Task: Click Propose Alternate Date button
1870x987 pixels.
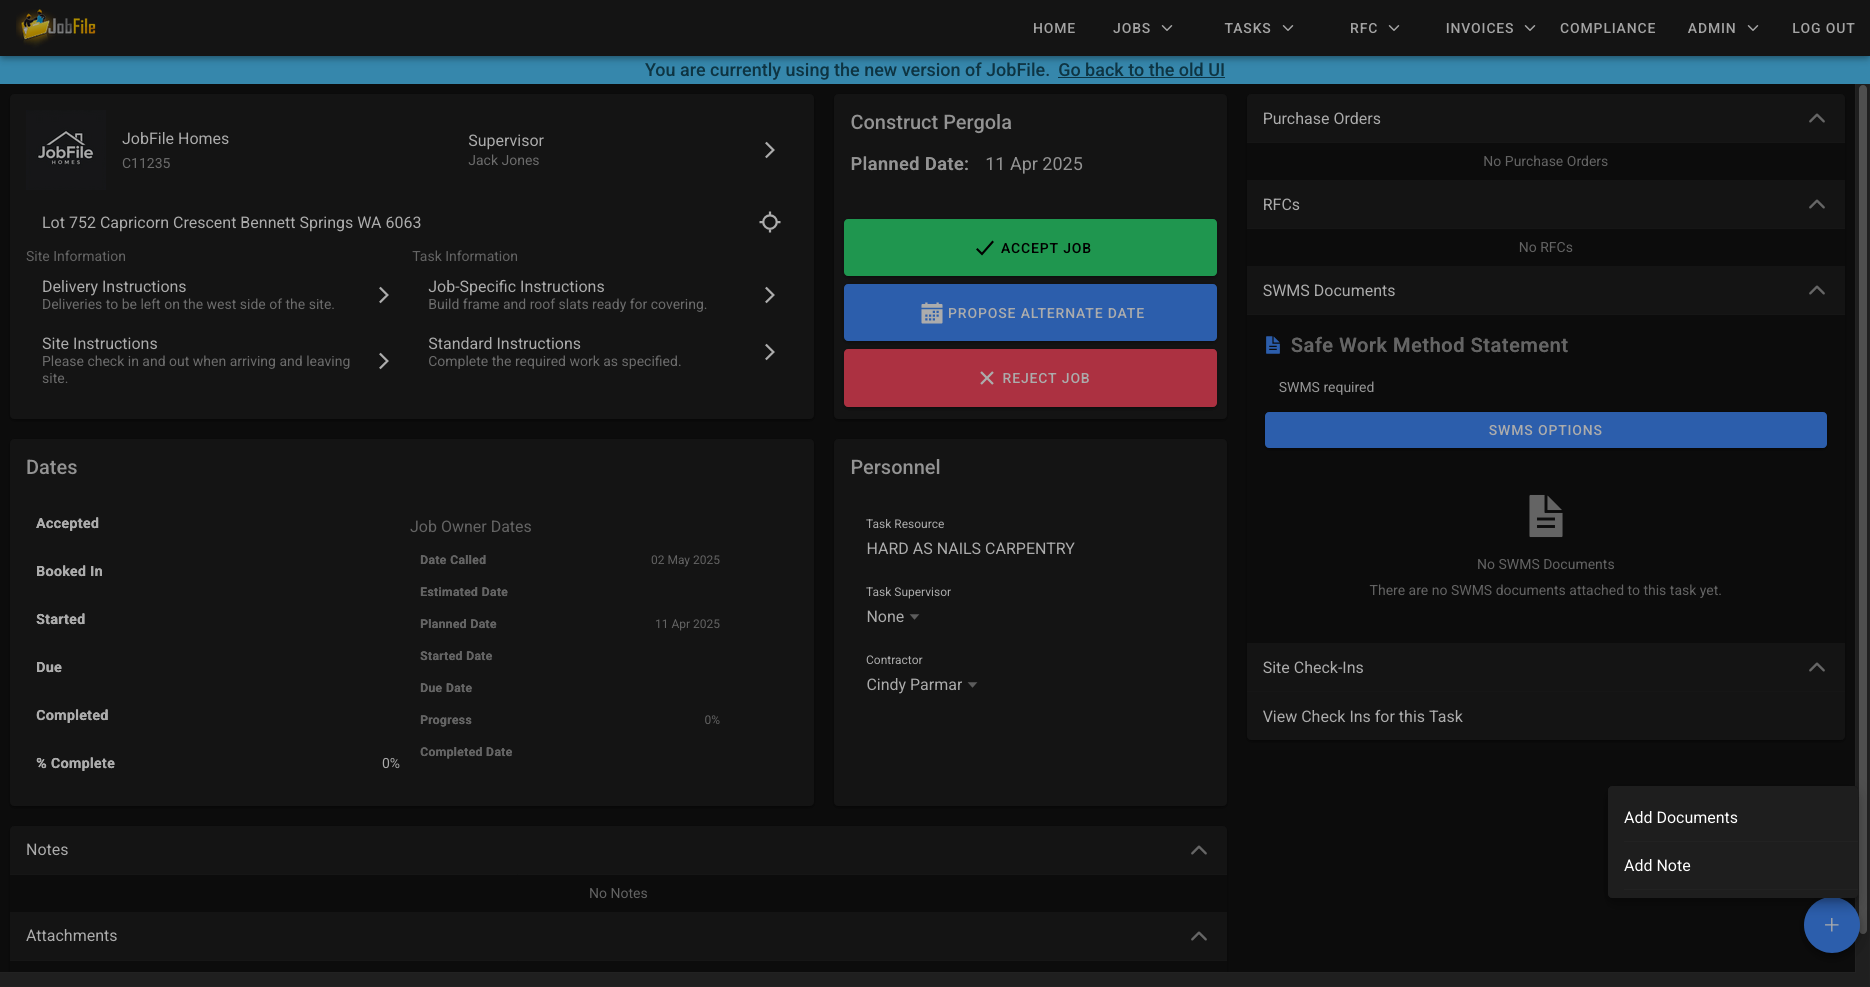Action: click(1030, 313)
